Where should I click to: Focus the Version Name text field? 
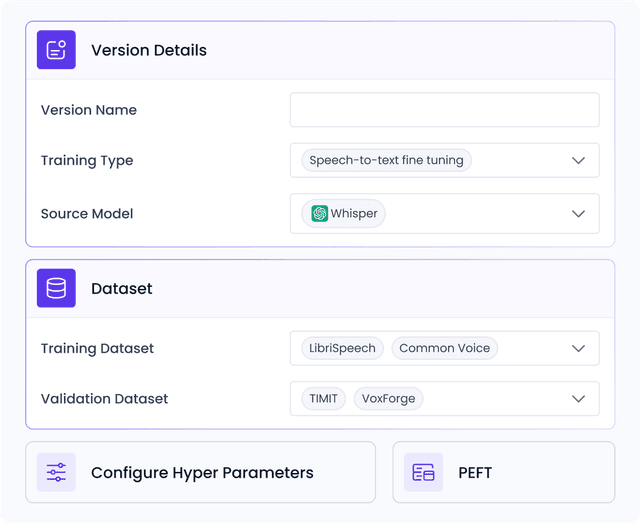click(444, 110)
